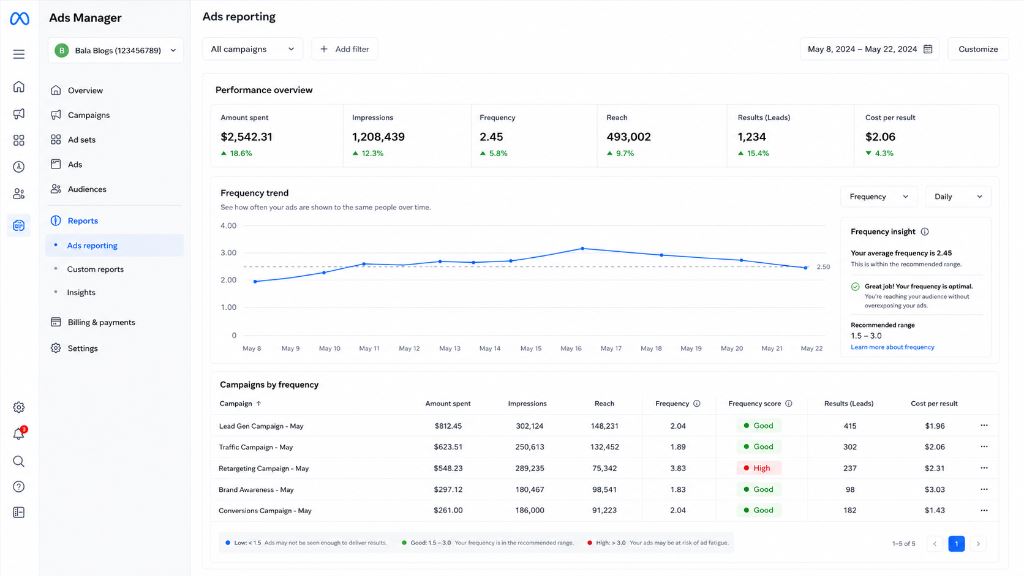Click the Amount spent $2,542.31 card
The width and height of the screenshot is (1024, 576).
pyautogui.click(x=278, y=136)
